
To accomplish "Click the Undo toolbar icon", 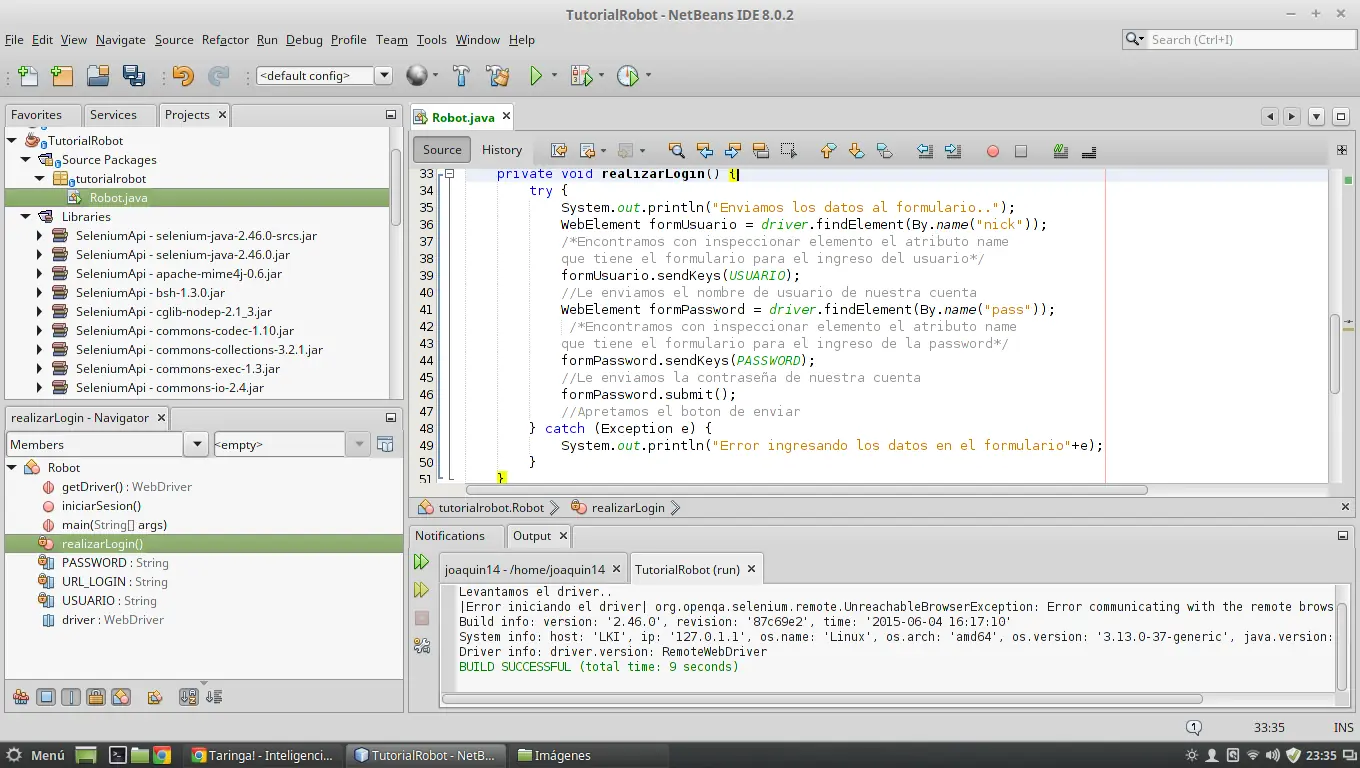I will 182,75.
